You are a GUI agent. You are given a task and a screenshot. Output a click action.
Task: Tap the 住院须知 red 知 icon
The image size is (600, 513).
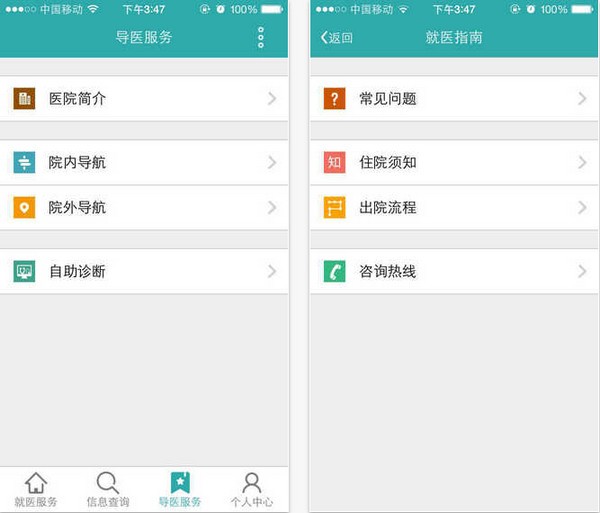pyautogui.click(x=334, y=162)
